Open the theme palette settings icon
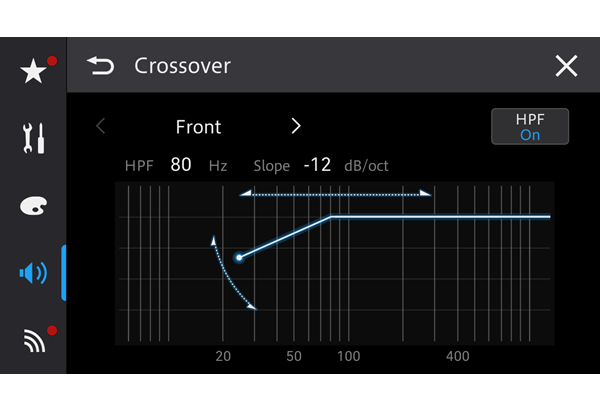Image resolution: width=600 pixels, height=412 pixels. pyautogui.click(x=33, y=206)
